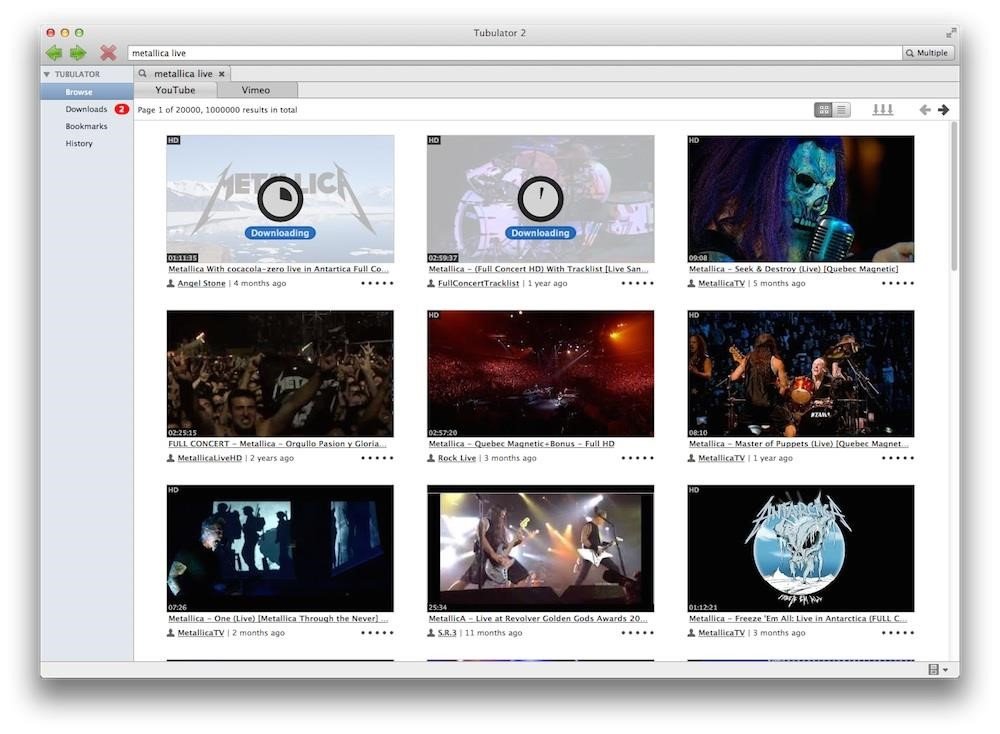The image size is (1000, 734).
Task: Click Downloading label on Full Concert HD thumbnail
Action: point(540,233)
